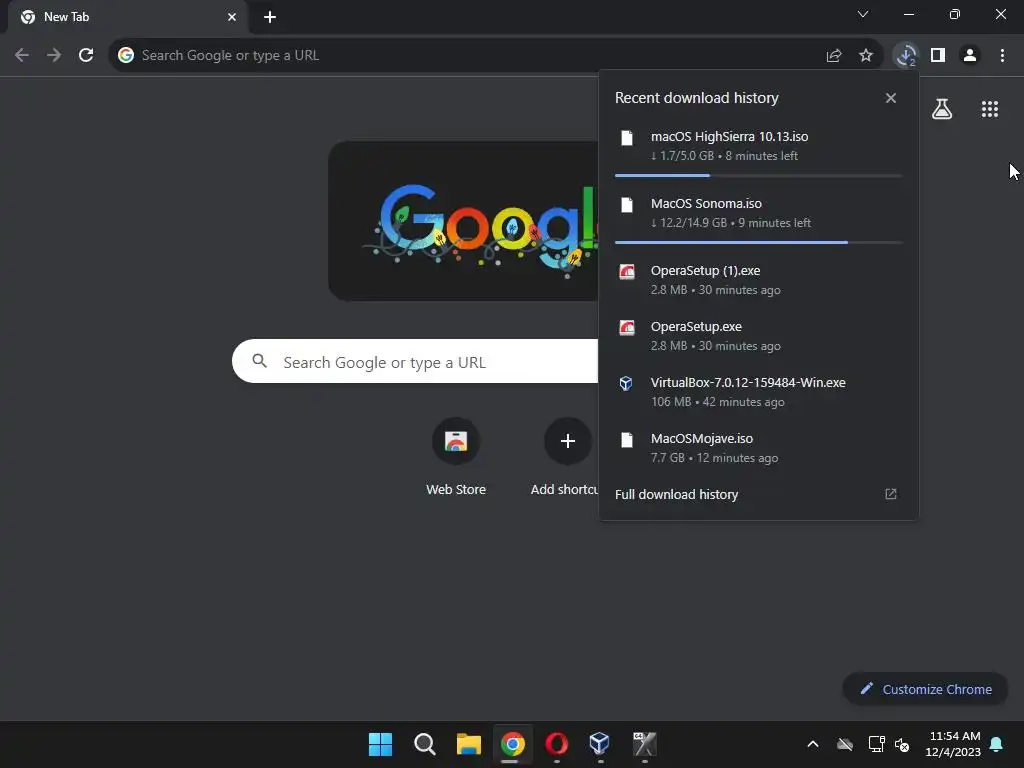Click the OperaSetup (1).exe icon

627,272
